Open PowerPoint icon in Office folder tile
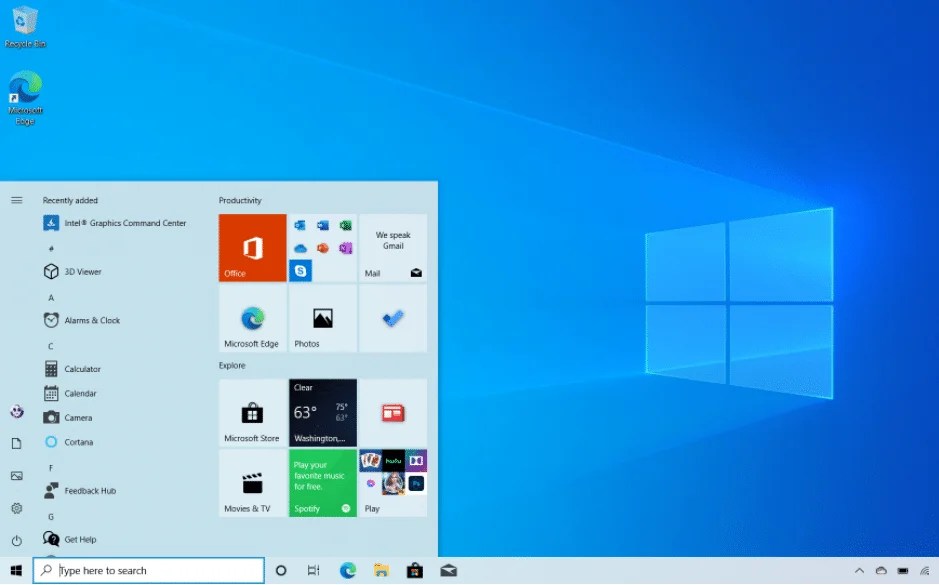939x585 pixels. click(x=323, y=248)
